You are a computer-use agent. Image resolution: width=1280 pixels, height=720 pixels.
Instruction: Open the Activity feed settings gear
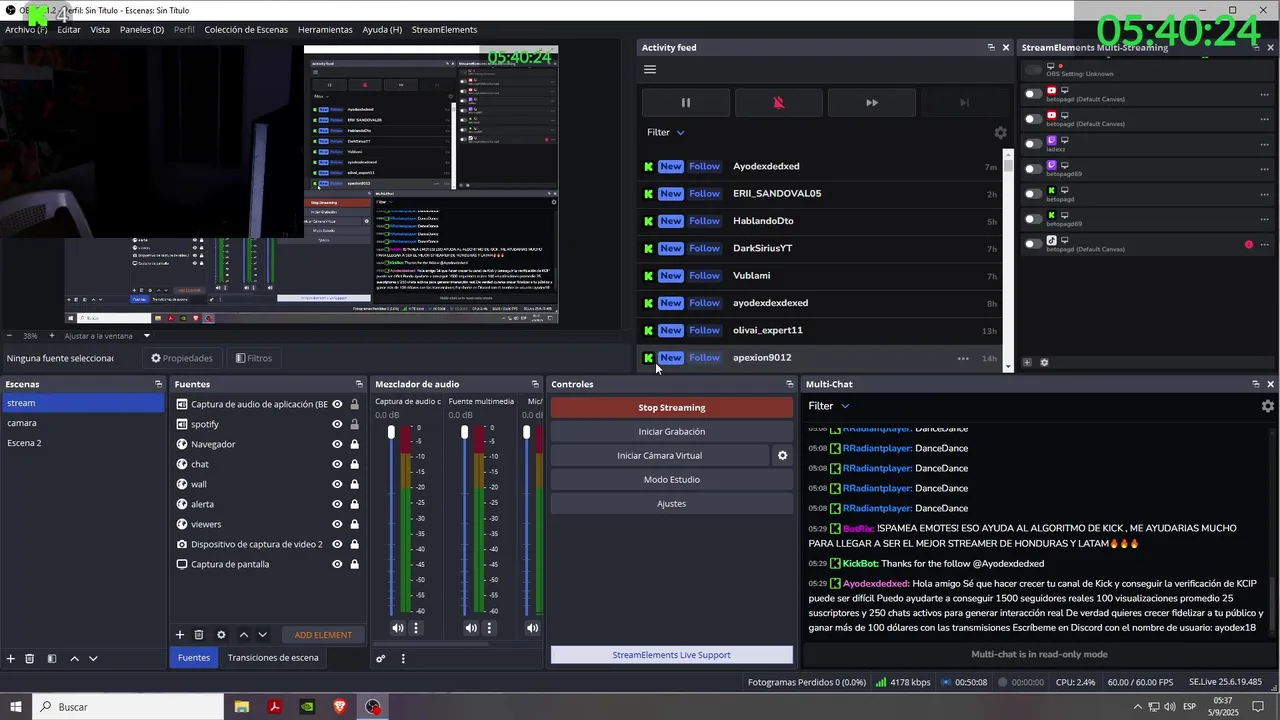(1000, 132)
